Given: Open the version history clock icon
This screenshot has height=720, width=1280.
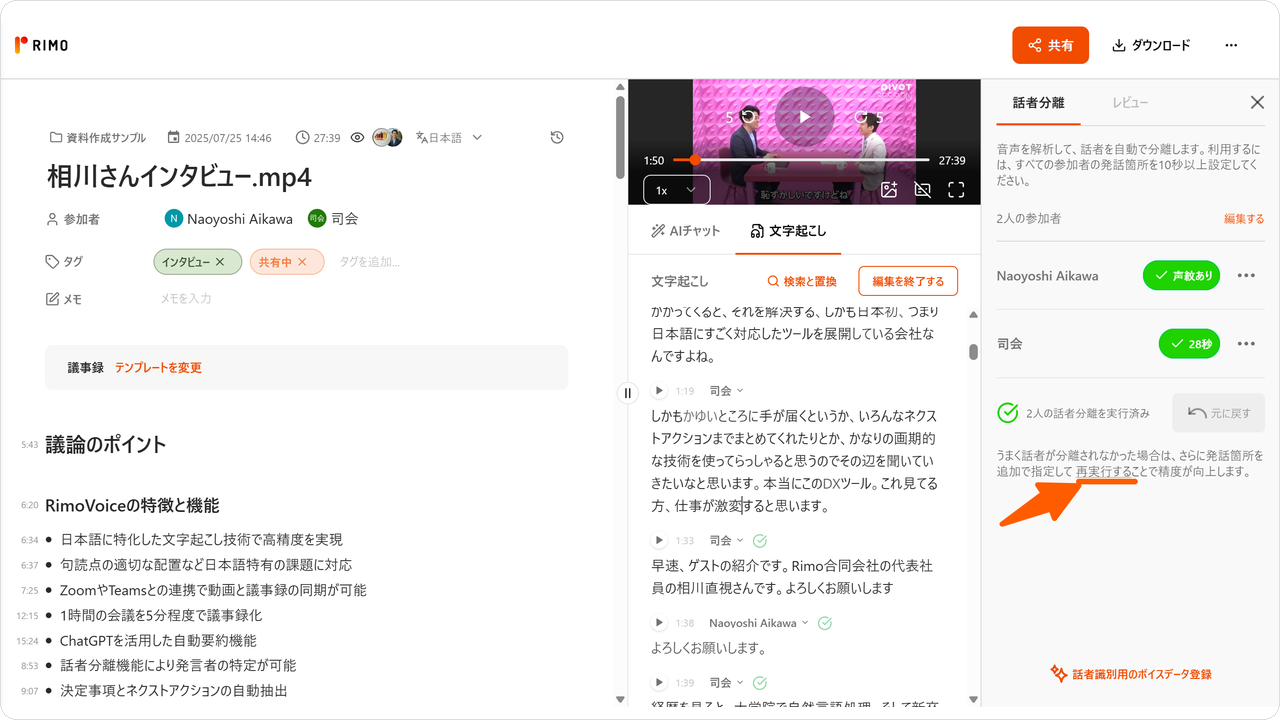Looking at the screenshot, I should (557, 137).
